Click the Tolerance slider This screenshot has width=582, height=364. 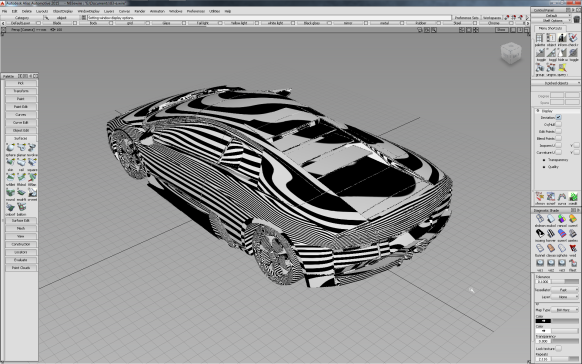(x=565, y=282)
